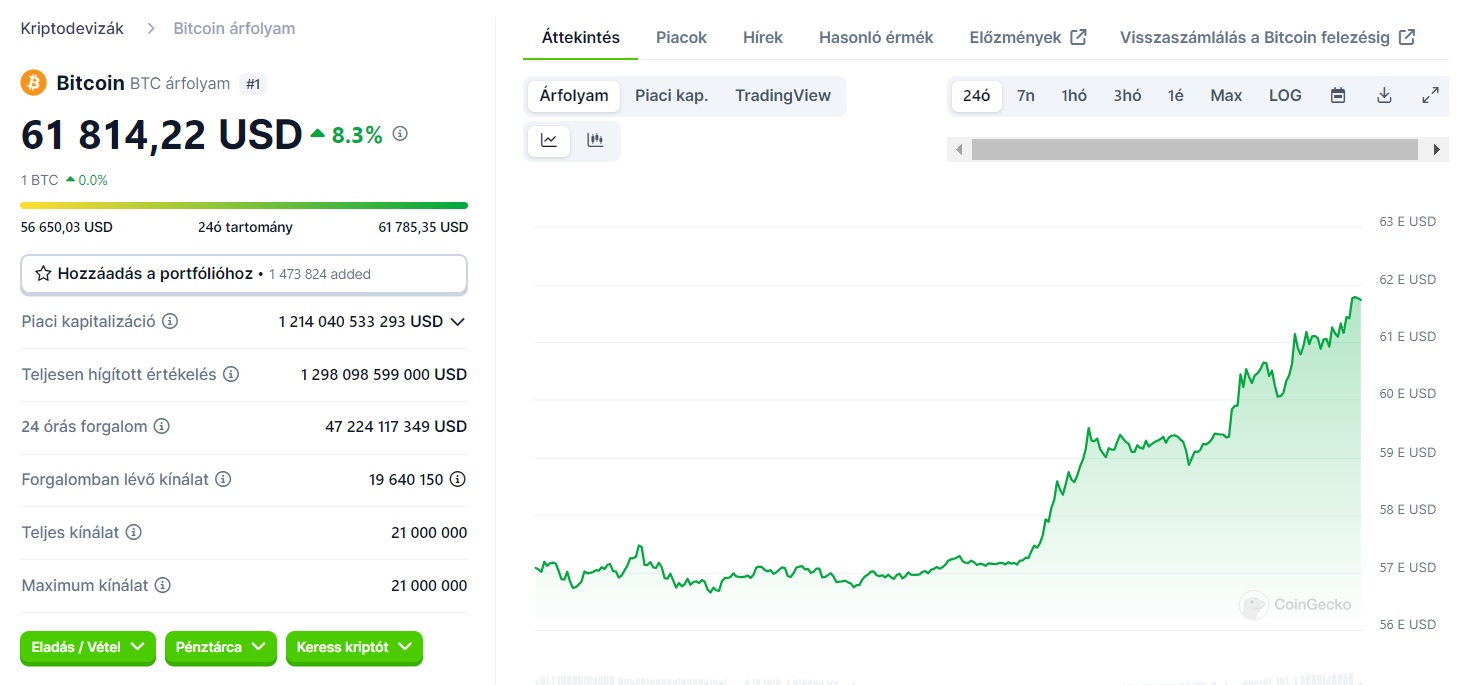Show info for Piaci kapitalizáció
The image size is (1461, 685).
click(x=170, y=322)
